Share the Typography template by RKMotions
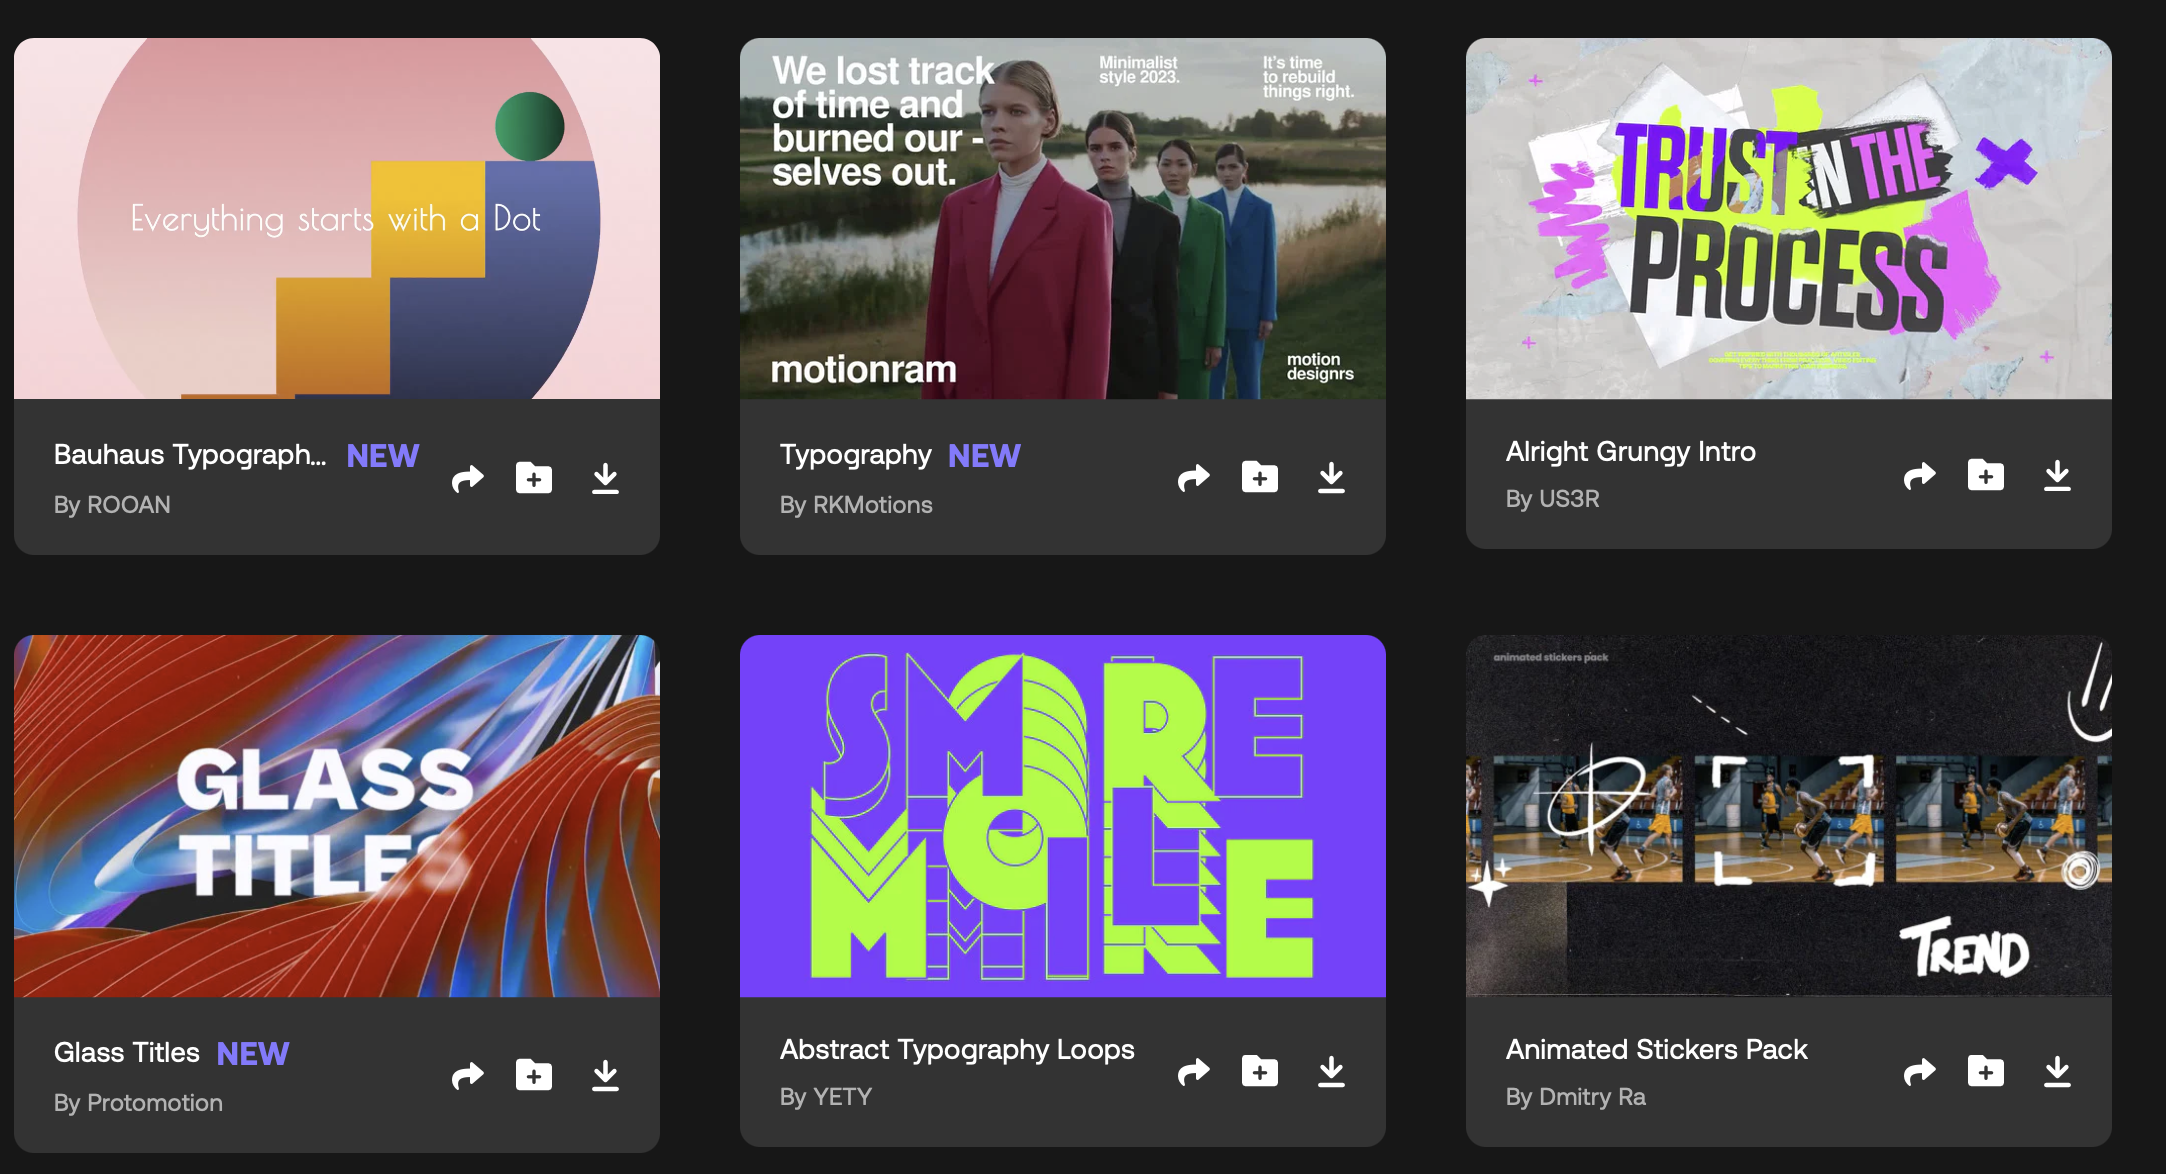 click(1193, 478)
